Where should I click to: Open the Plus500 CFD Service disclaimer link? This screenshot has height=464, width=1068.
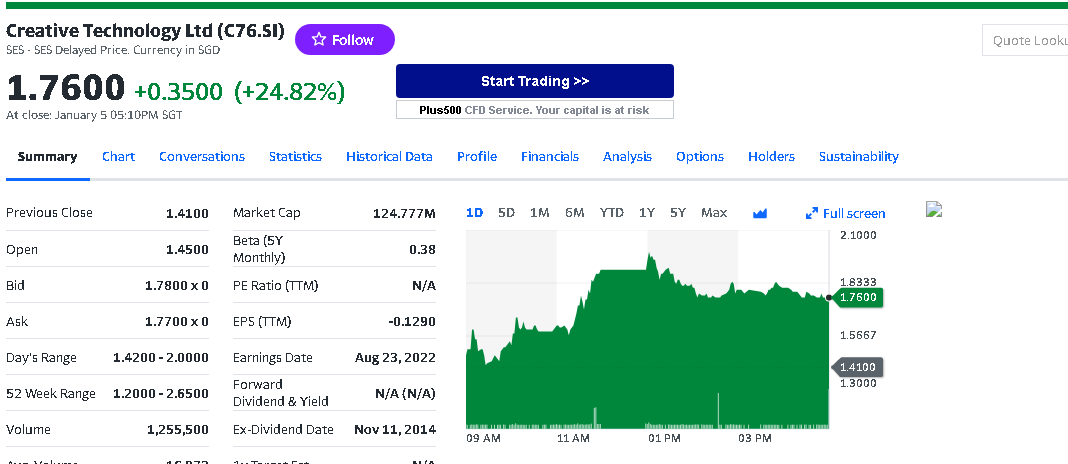point(535,110)
